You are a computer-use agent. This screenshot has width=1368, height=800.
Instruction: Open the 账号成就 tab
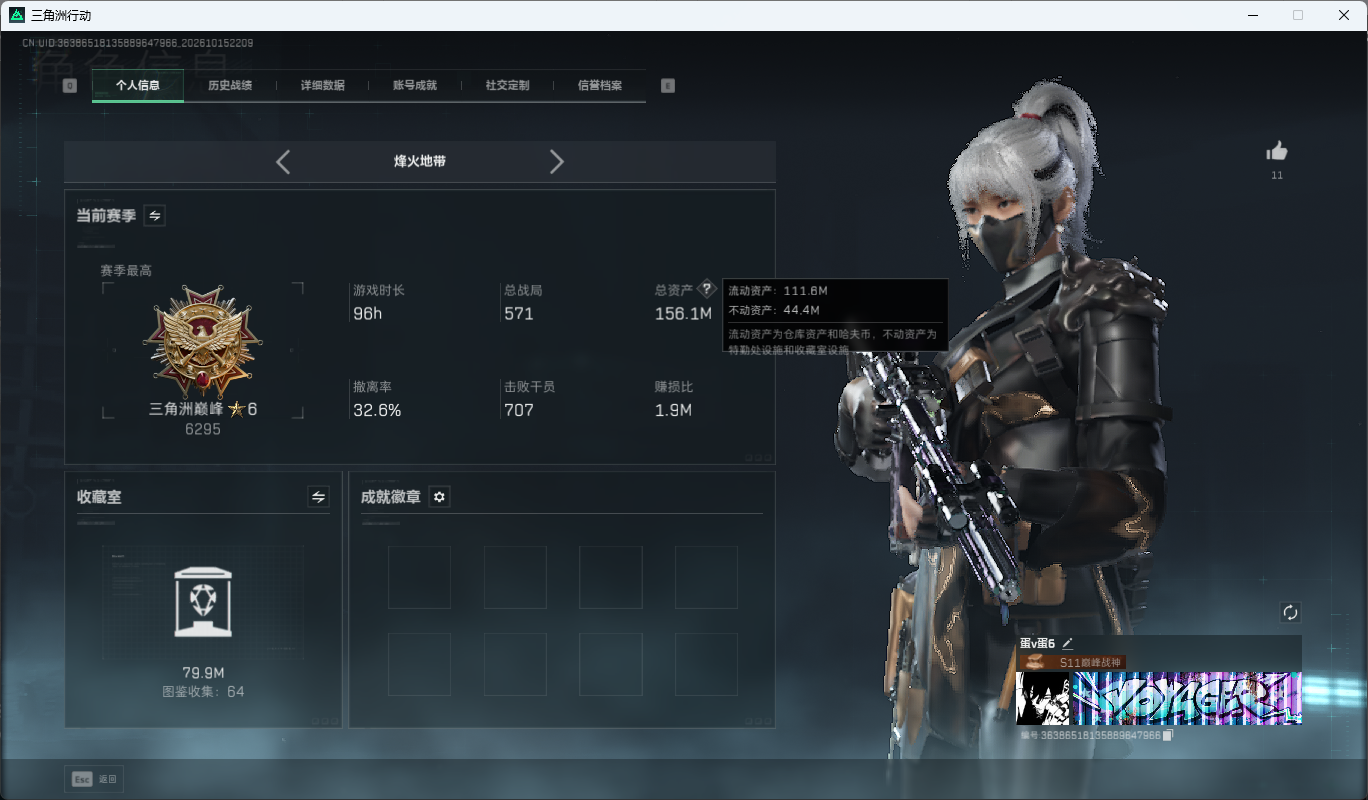(415, 86)
